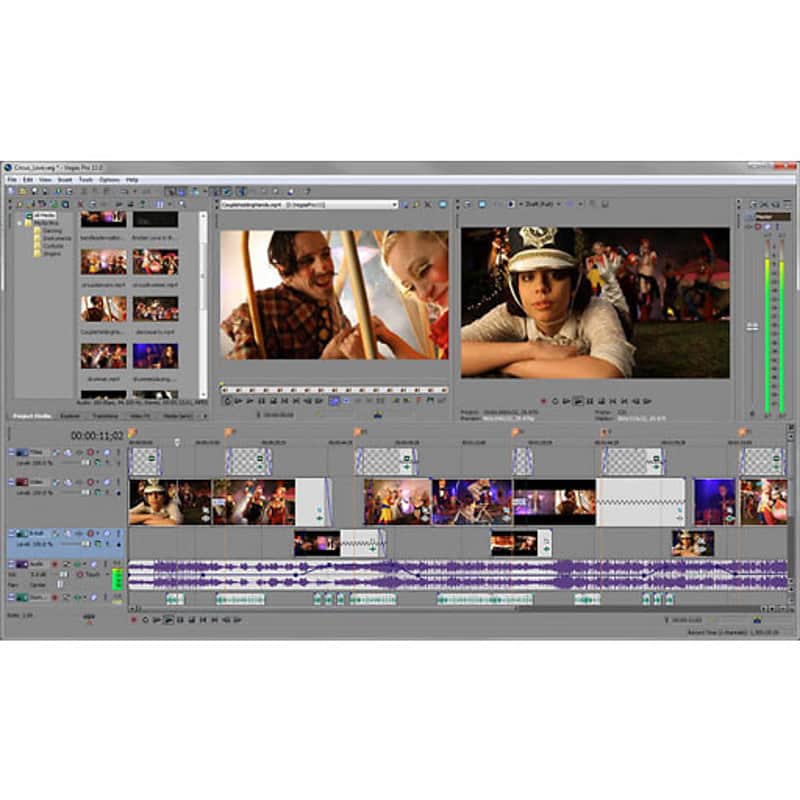800x800 pixels.
Task: Open Track Motion on the Titles track
Action: (x=68, y=452)
